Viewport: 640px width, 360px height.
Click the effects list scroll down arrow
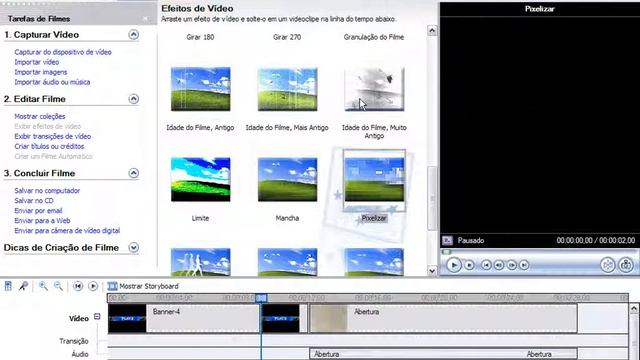(x=432, y=270)
